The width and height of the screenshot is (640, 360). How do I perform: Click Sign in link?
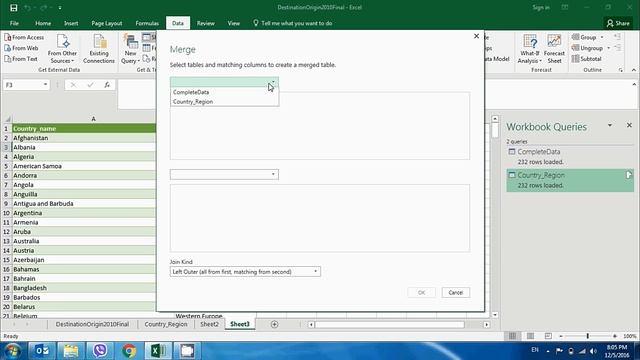(541, 7)
